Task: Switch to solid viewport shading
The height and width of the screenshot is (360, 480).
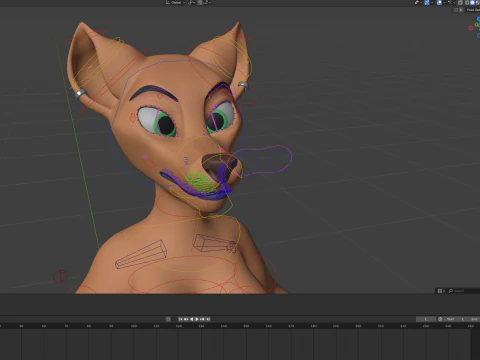Action: pyautogui.click(x=473, y=2)
